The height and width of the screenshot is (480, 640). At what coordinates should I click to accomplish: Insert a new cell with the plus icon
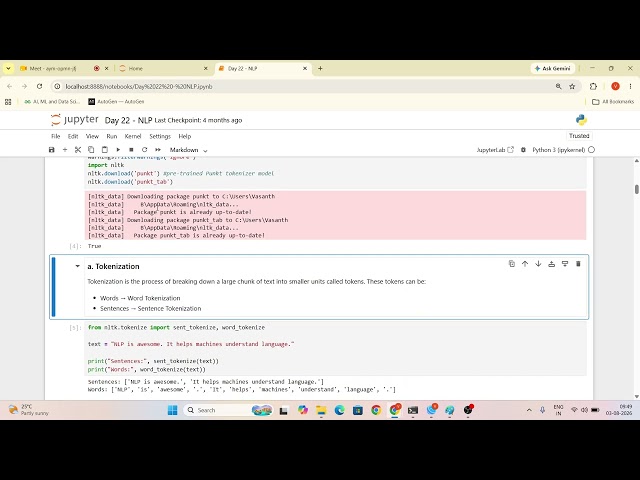pyautogui.click(x=64, y=150)
